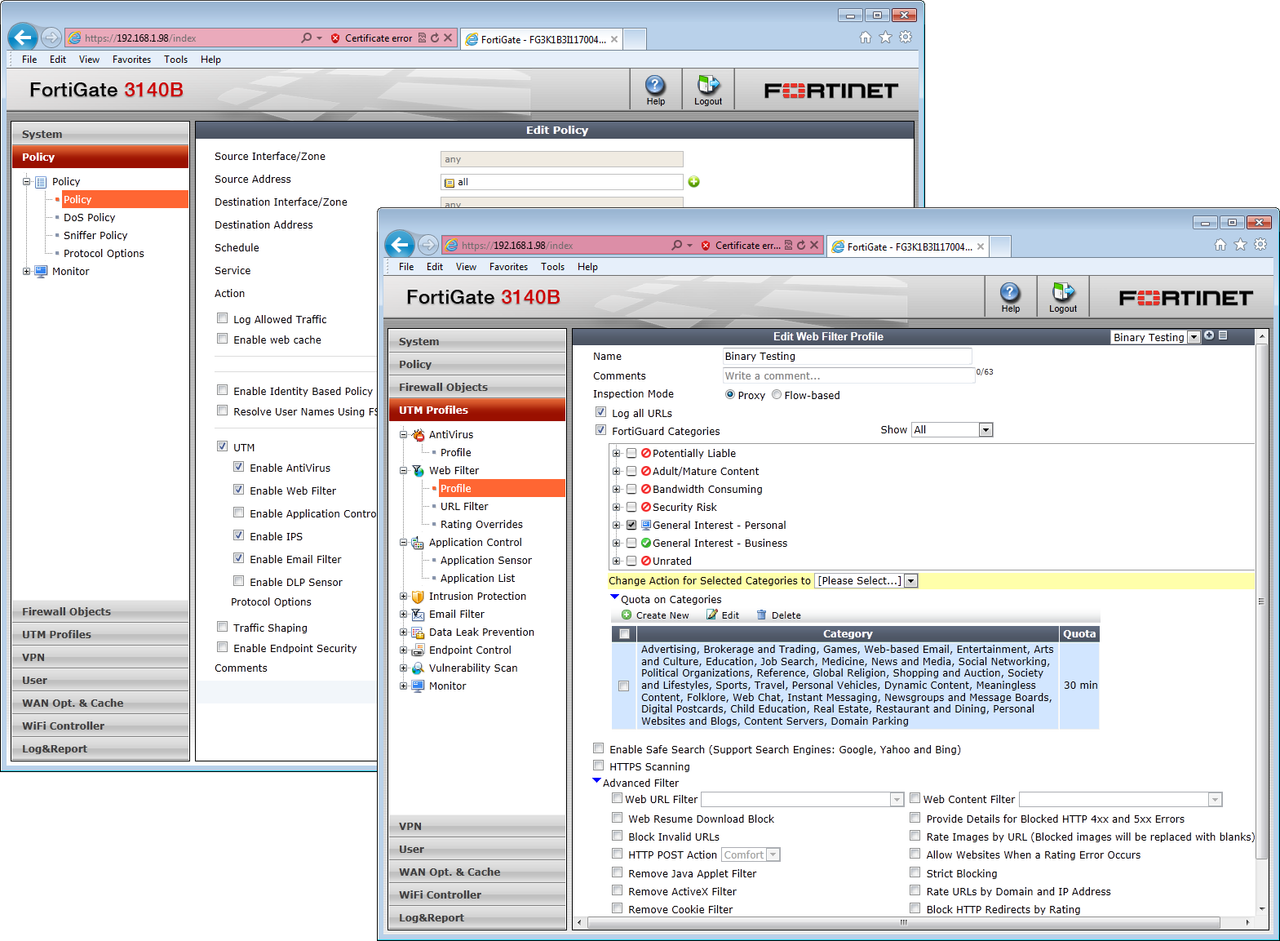Click the Intrusion Protection shield icon
1280x941 pixels.
418,597
